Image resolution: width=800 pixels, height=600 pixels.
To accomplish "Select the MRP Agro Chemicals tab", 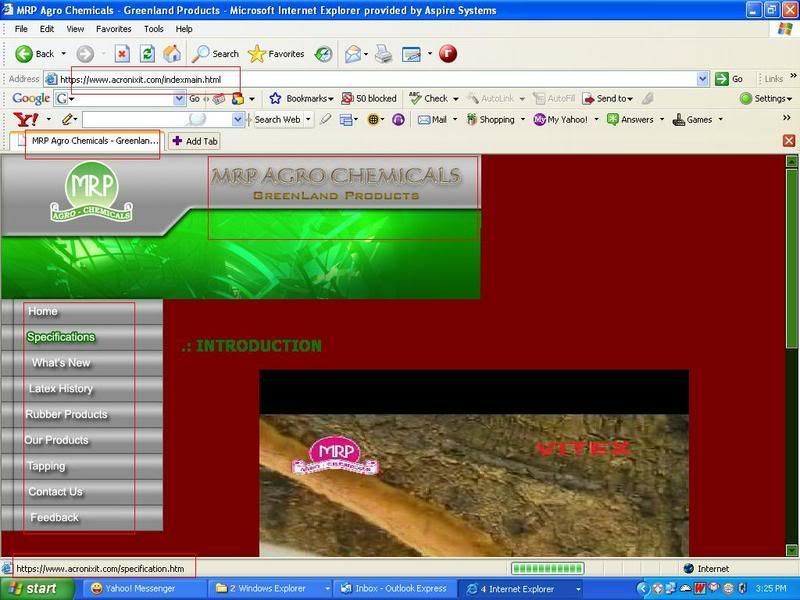I will [87, 141].
